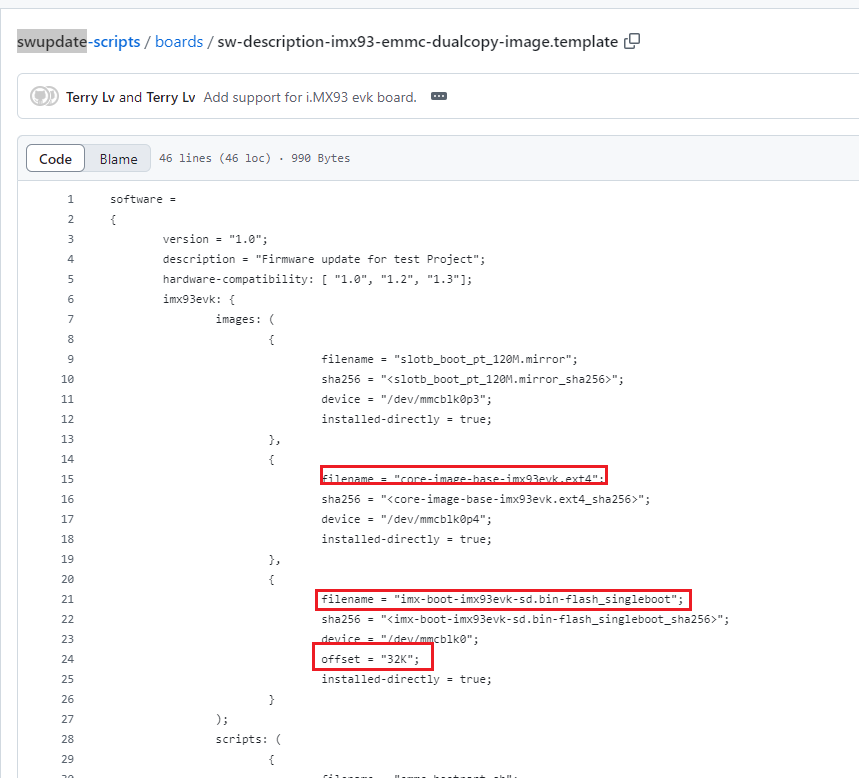Select line number 21 in code gutter
The image size is (859, 778).
coord(67,599)
